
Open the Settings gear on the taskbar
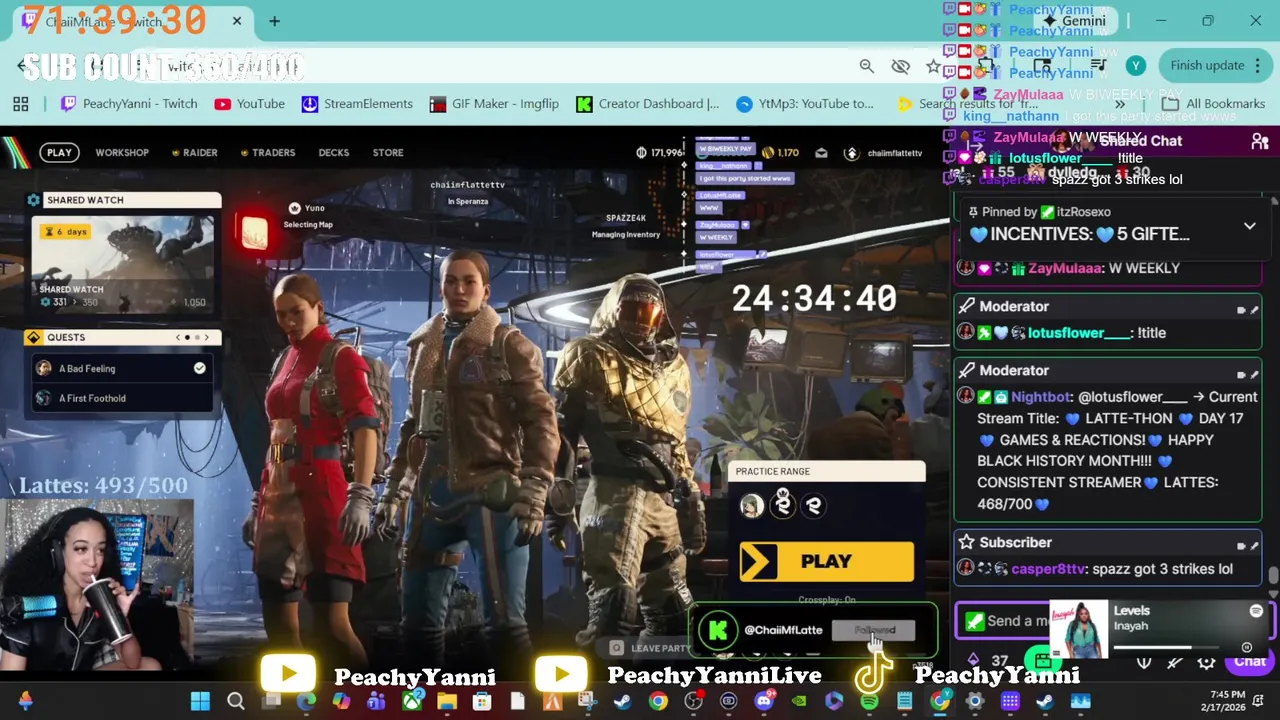(x=974, y=702)
